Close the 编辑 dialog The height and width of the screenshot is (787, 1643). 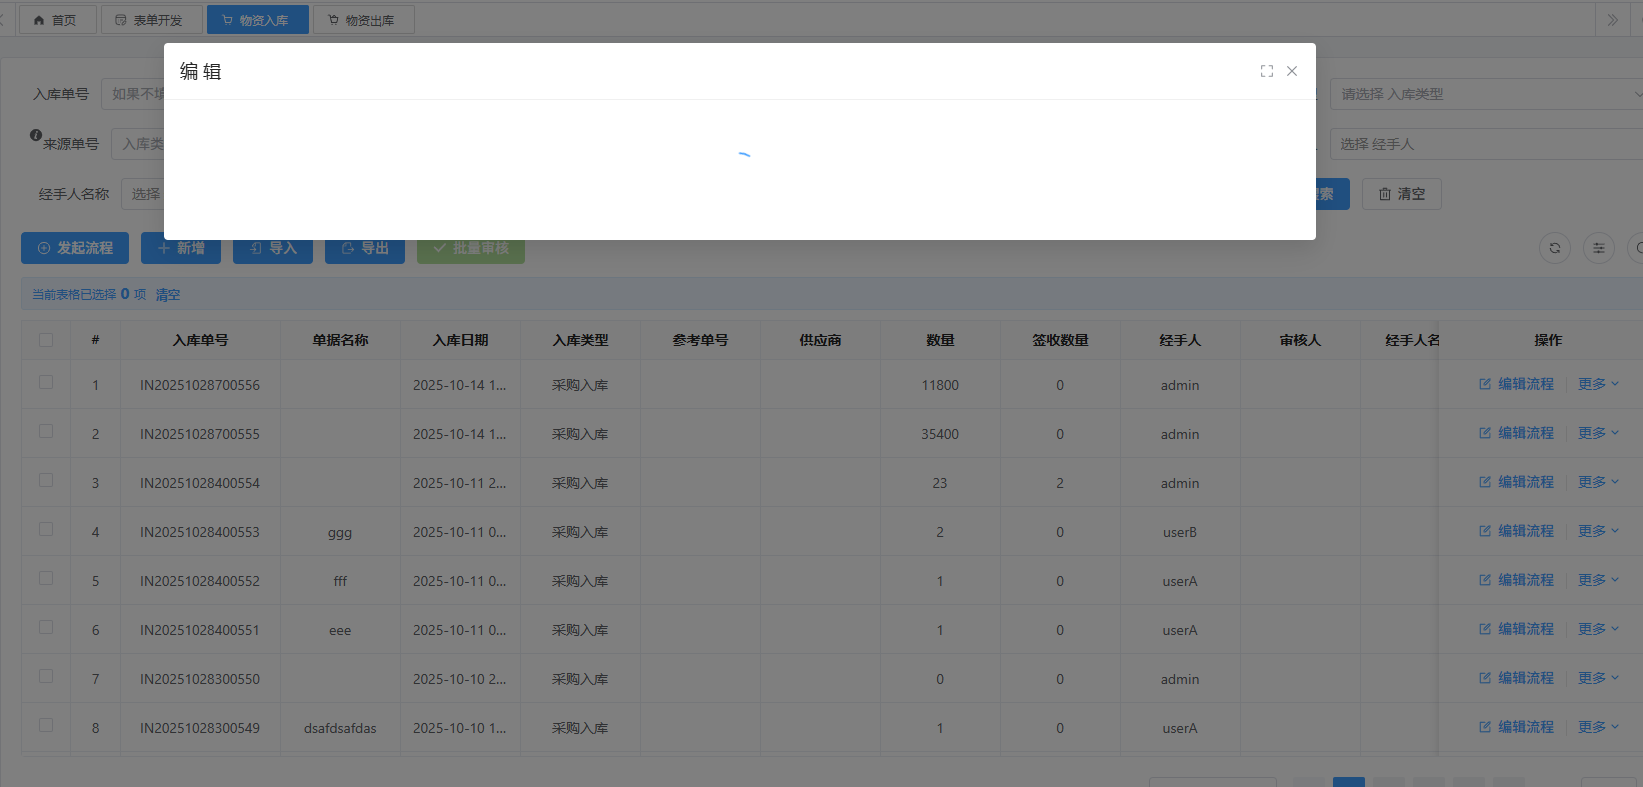click(1292, 71)
